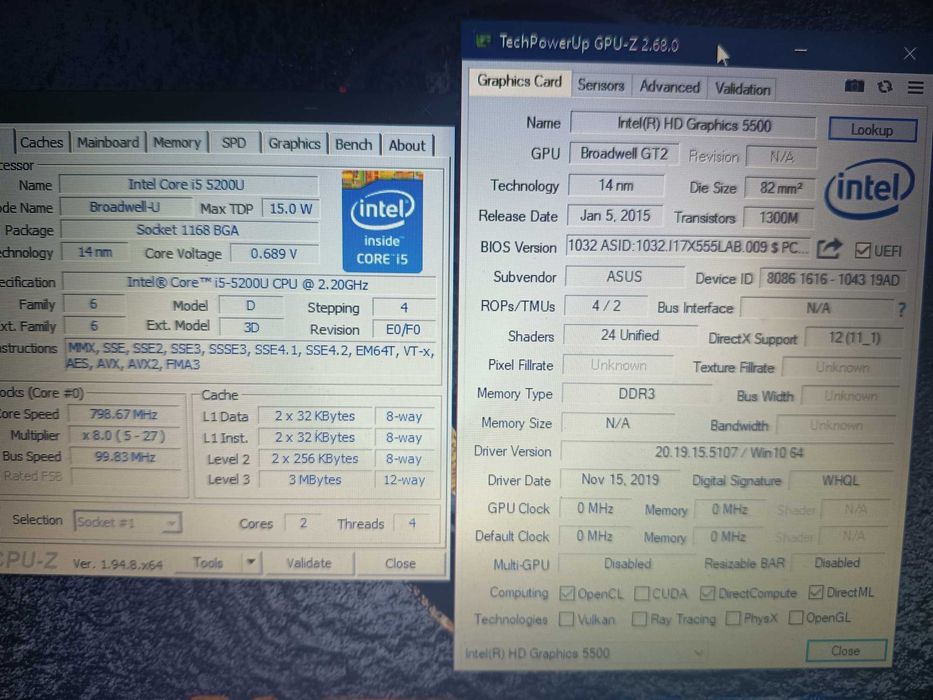The width and height of the screenshot is (933, 700).
Task: Click the Bus Speed value 99.83 MHz
Action: pos(125,457)
